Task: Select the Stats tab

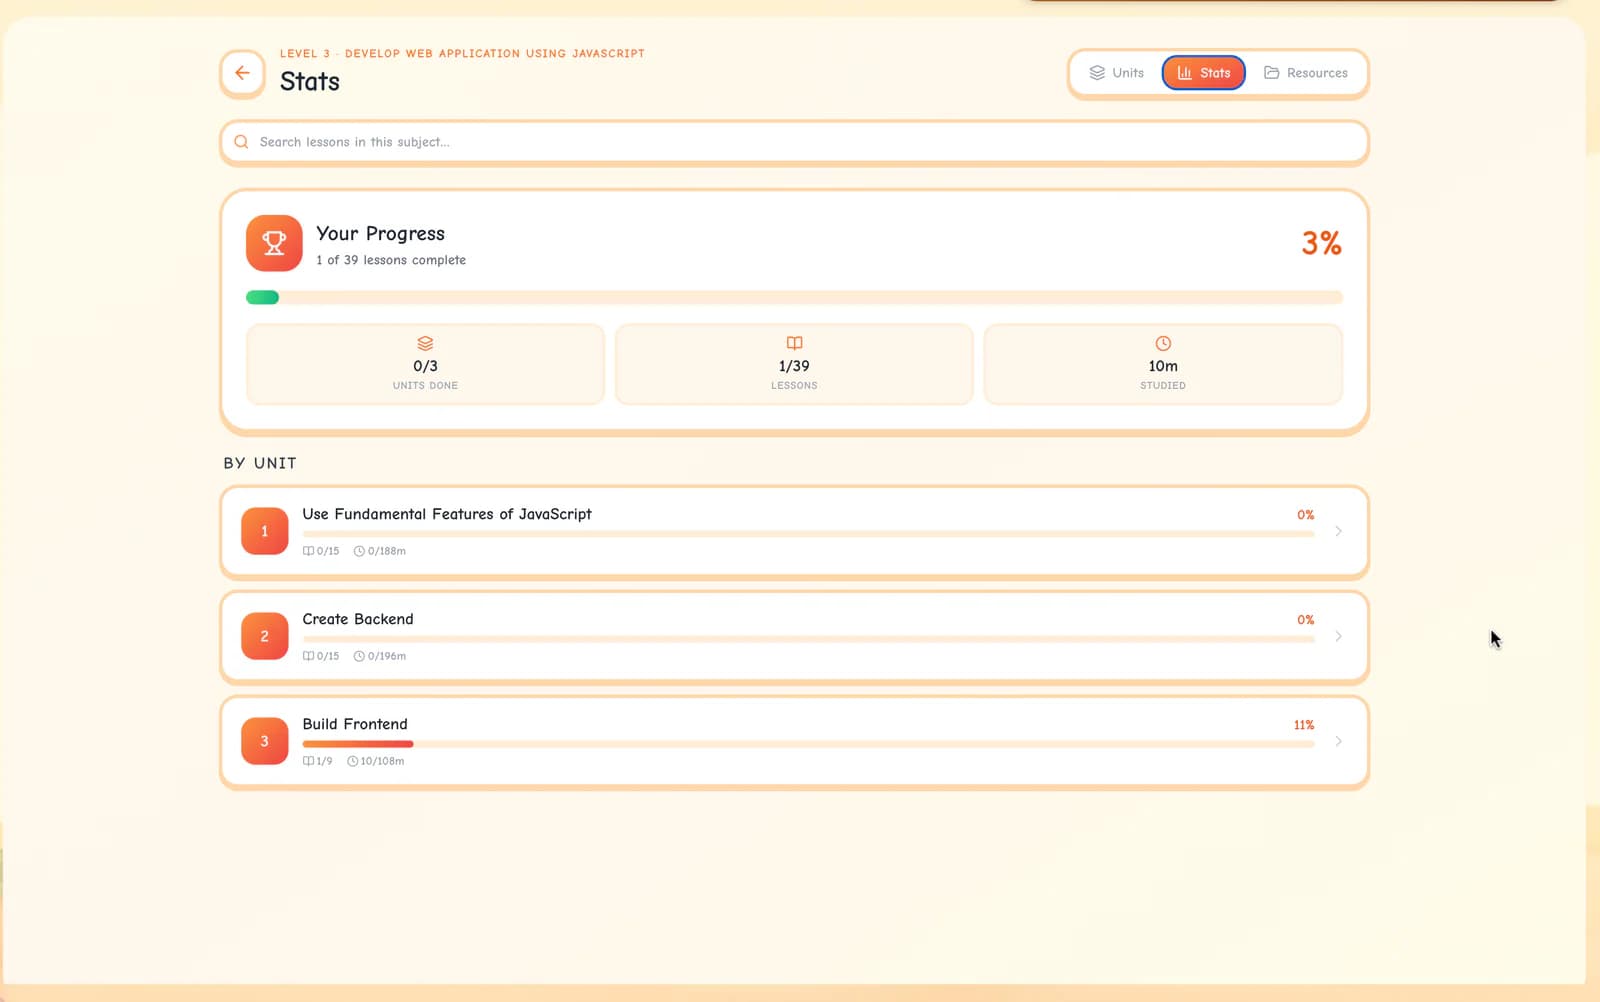Action: tap(1203, 73)
